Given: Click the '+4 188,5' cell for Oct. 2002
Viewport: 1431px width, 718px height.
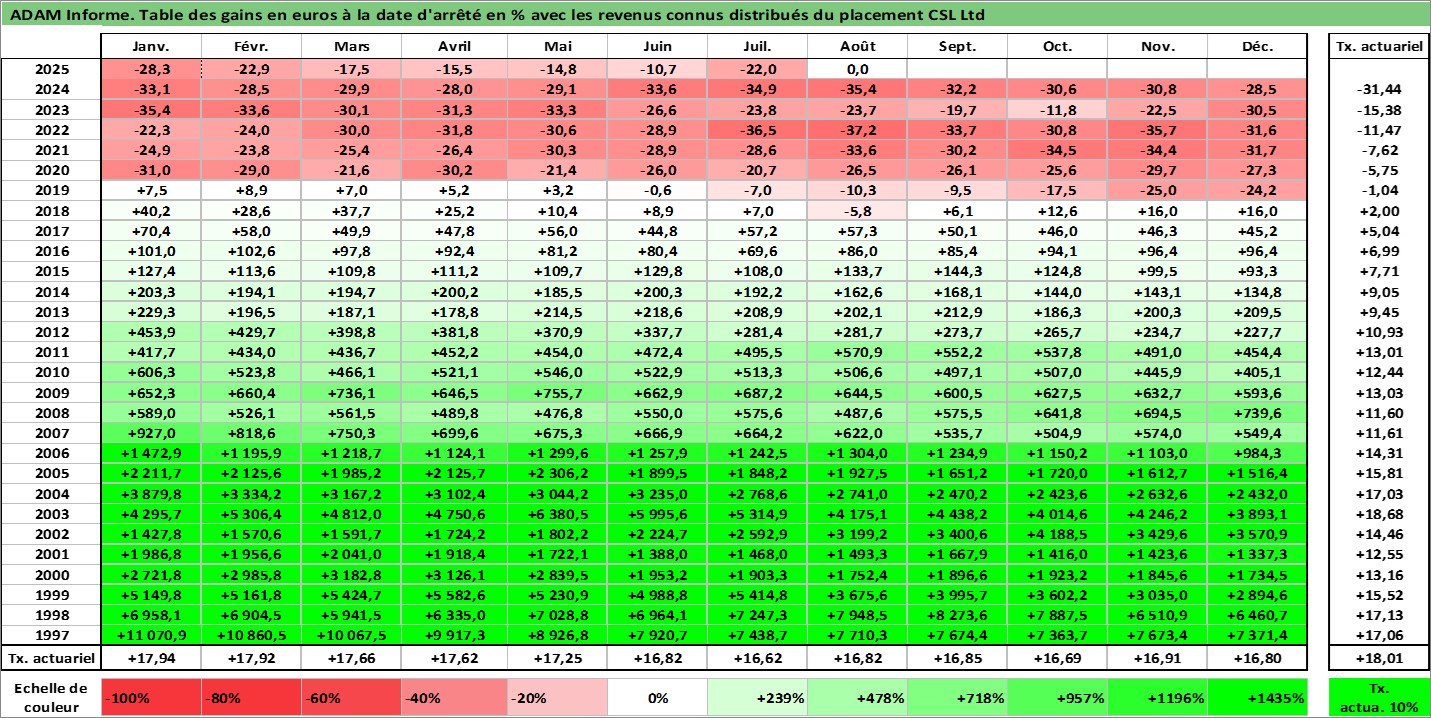Looking at the screenshot, I should click(1058, 533).
